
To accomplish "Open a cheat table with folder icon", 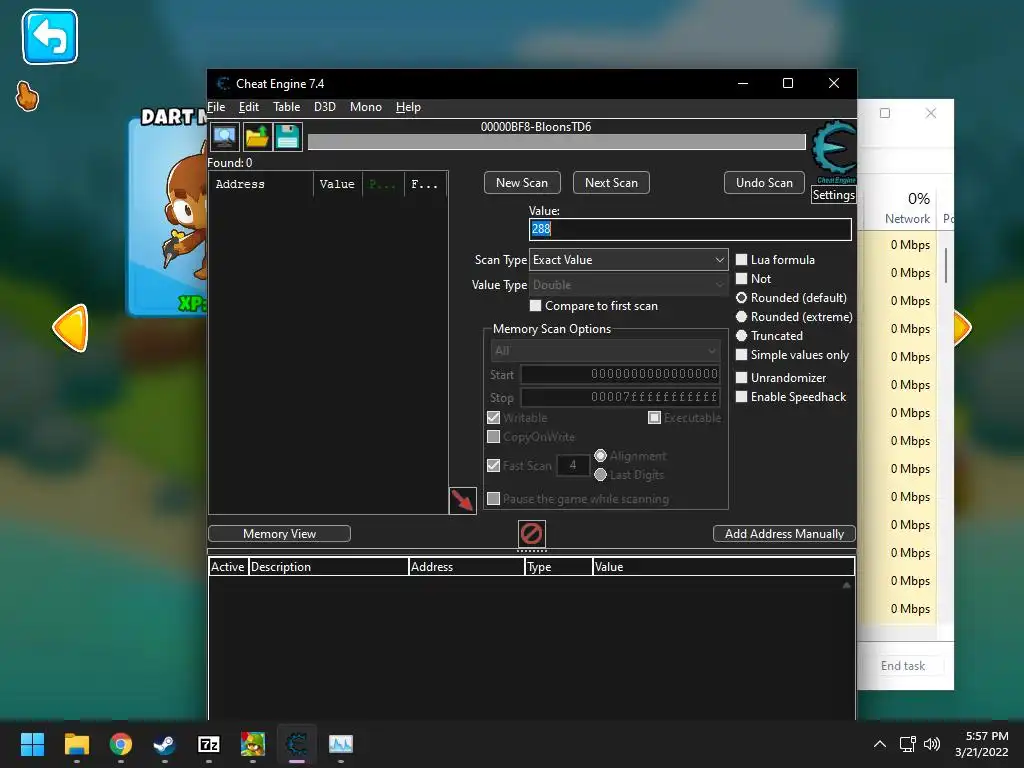I will 257,137.
